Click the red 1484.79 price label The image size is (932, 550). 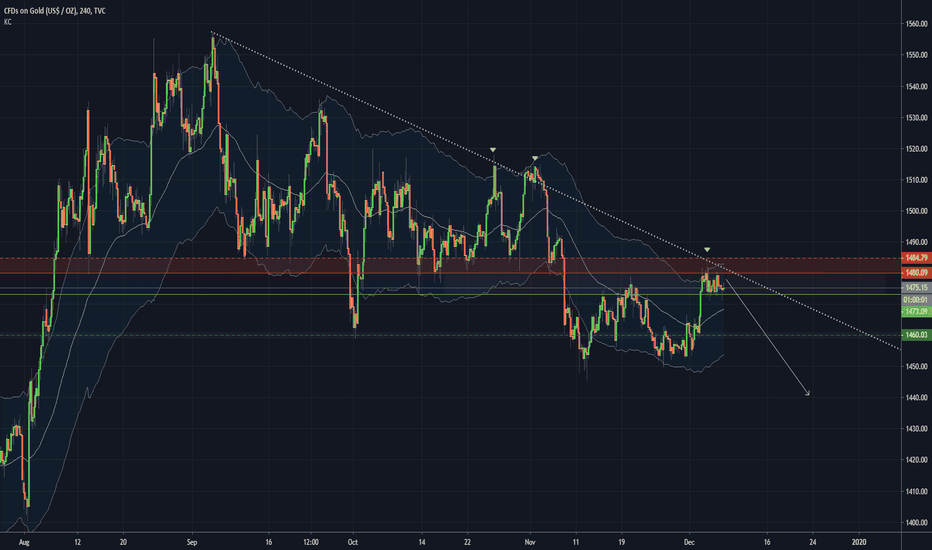917,258
